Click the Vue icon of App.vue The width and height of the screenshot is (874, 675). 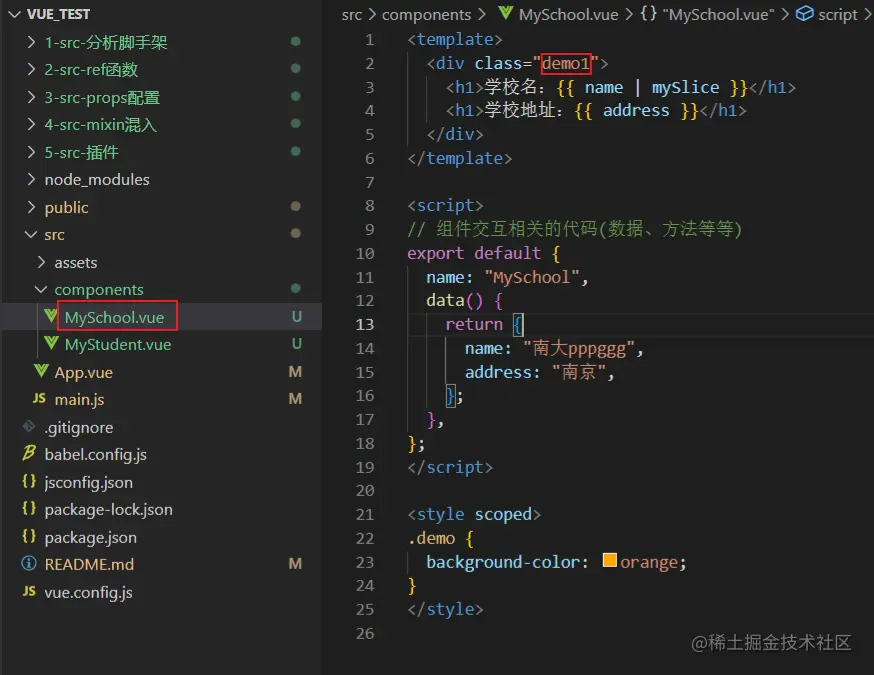41,371
